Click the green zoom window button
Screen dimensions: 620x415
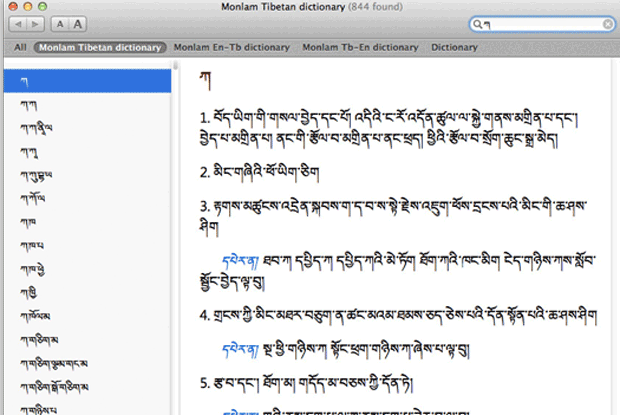[42, 6]
